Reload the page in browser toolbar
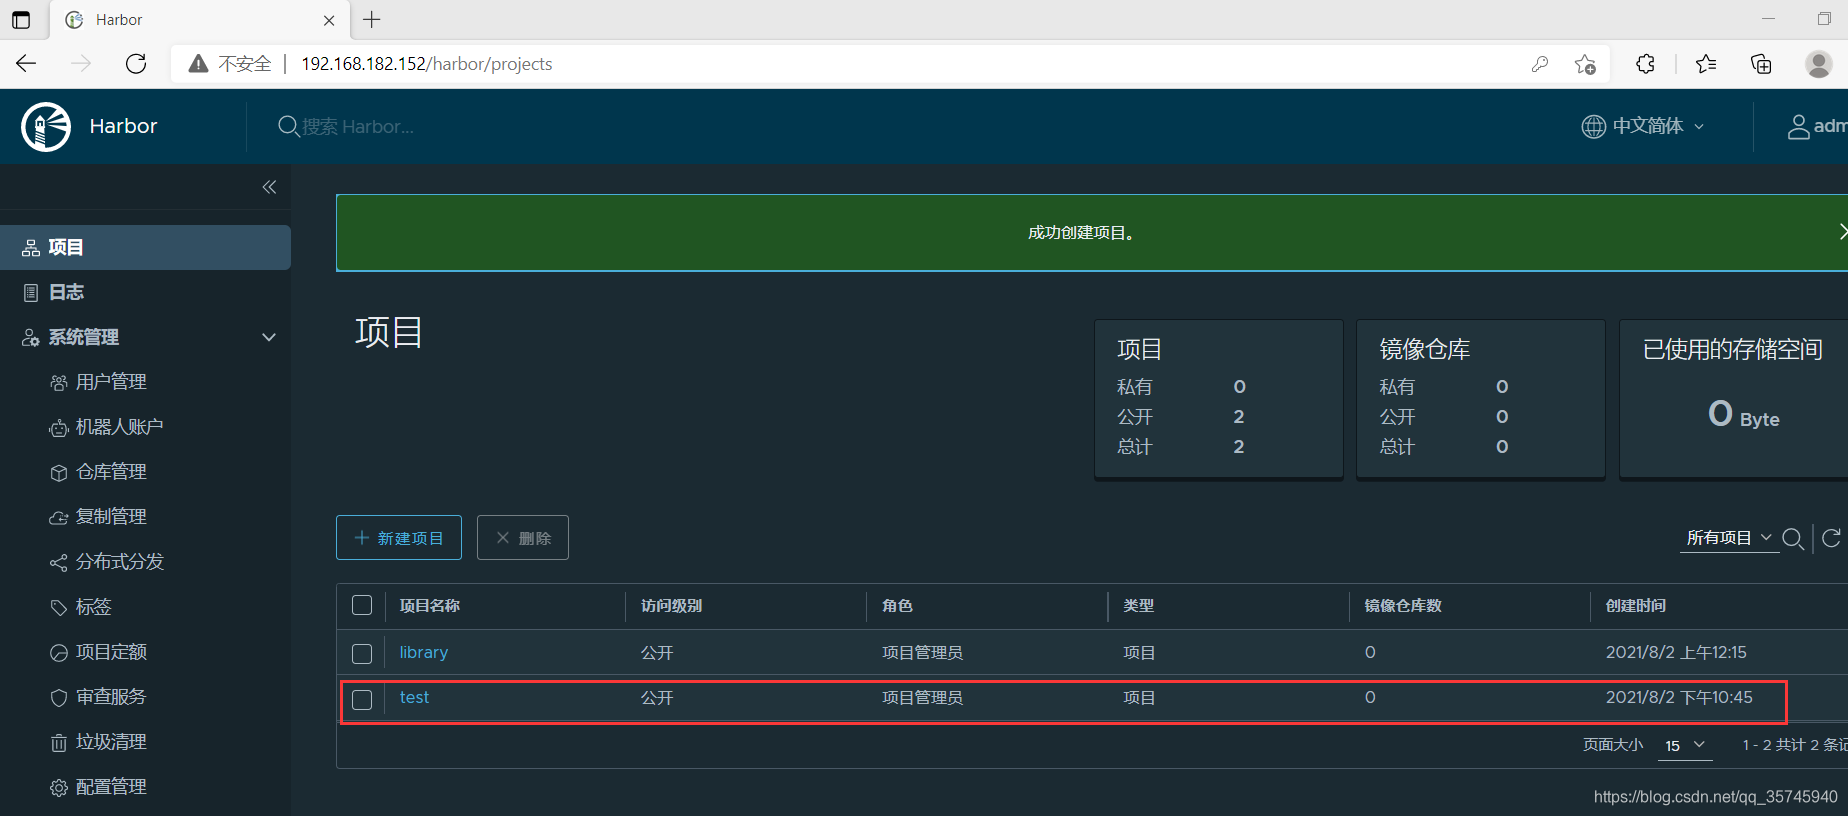 coord(136,64)
